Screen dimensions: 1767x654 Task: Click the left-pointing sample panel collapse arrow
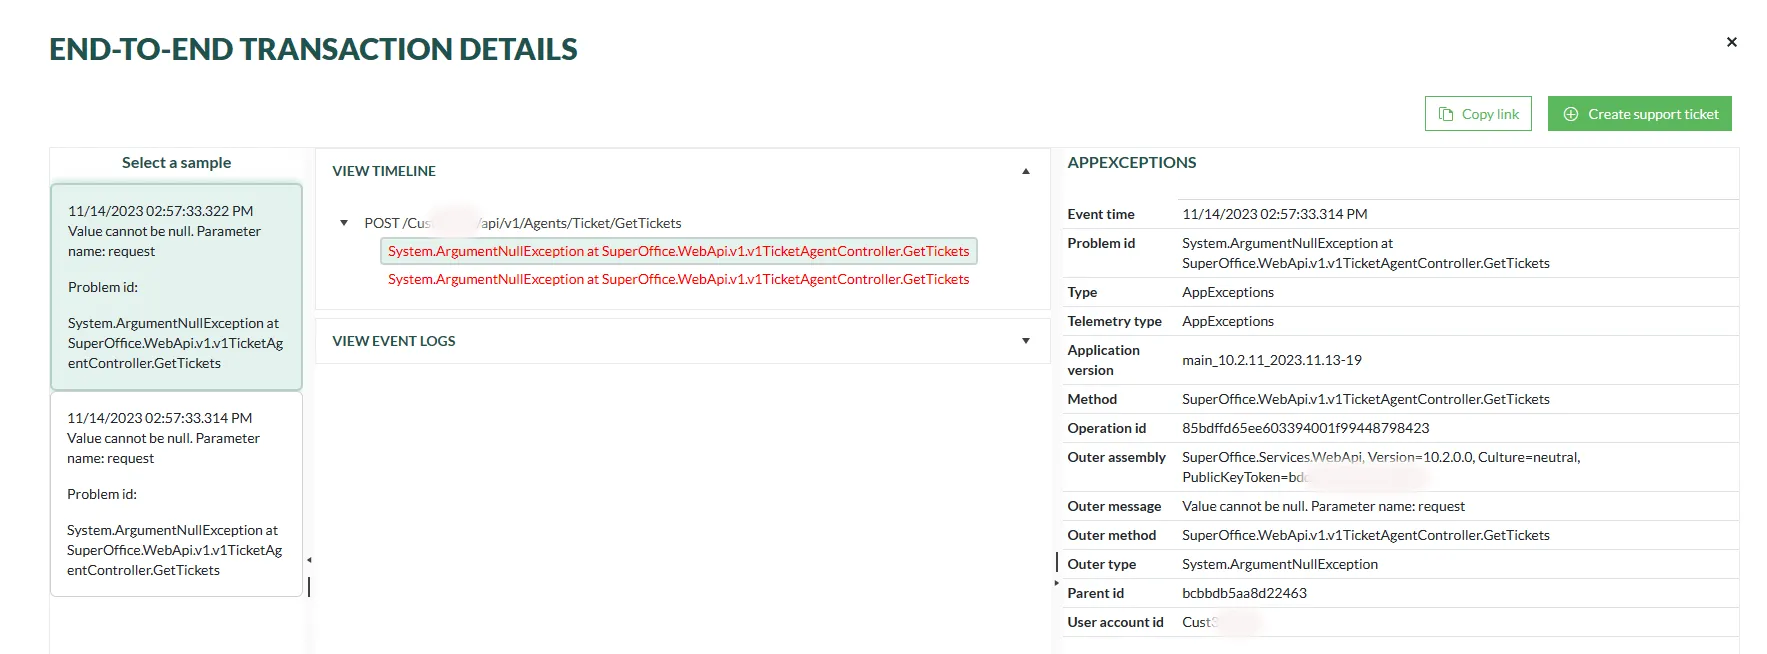tap(309, 560)
